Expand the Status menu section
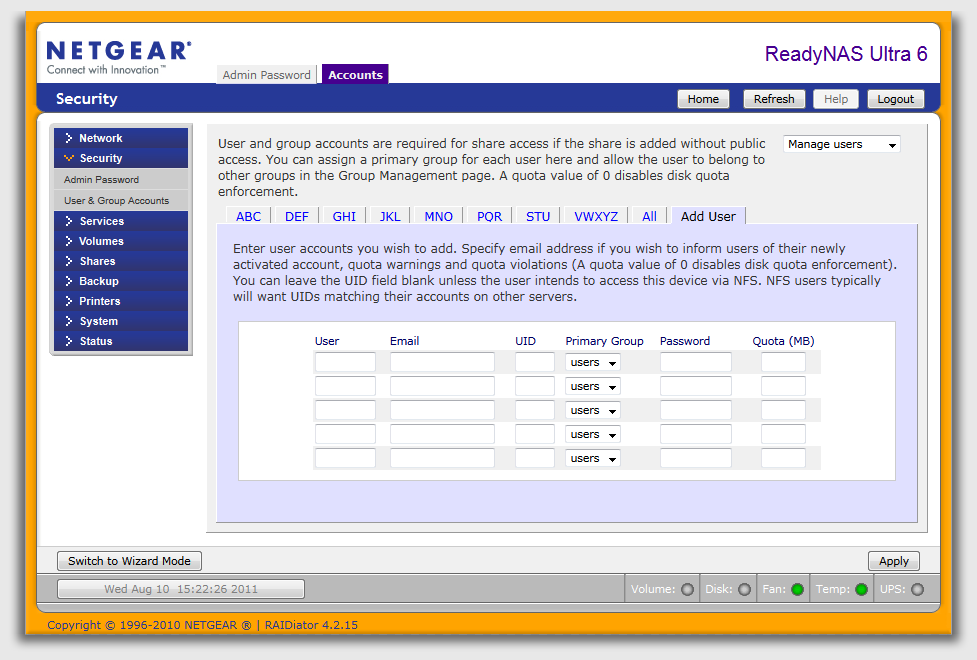 [x=121, y=341]
